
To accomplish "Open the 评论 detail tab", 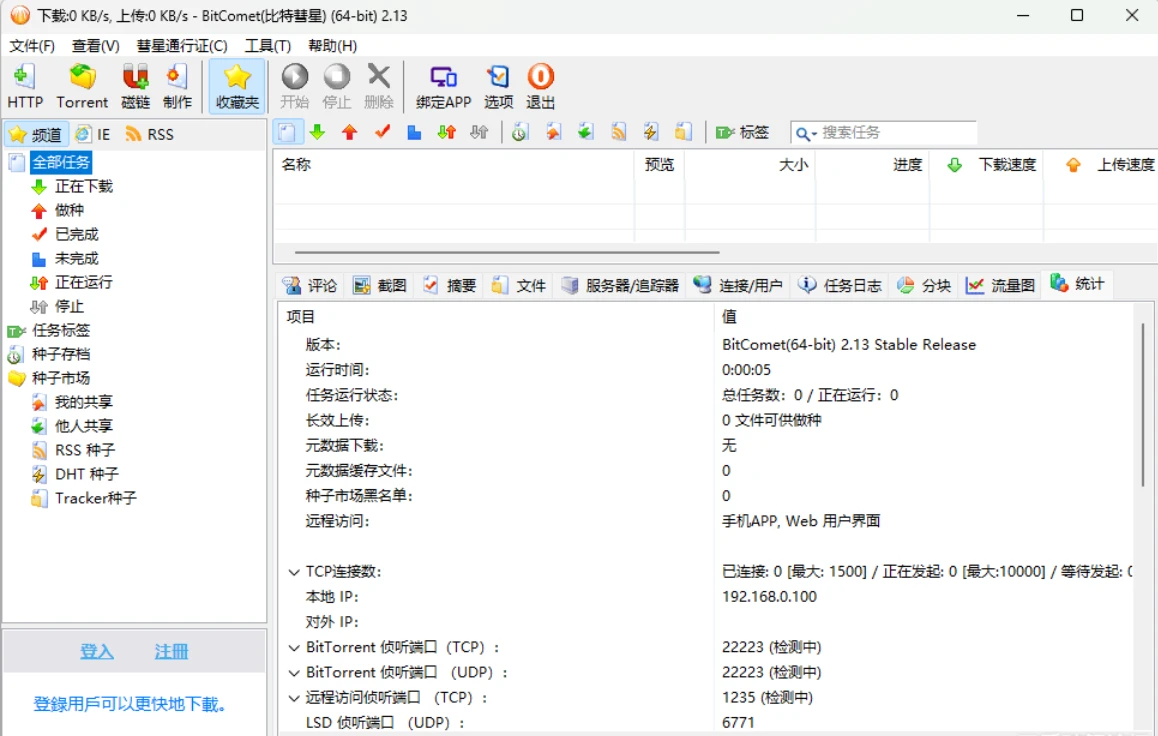I will [310, 286].
